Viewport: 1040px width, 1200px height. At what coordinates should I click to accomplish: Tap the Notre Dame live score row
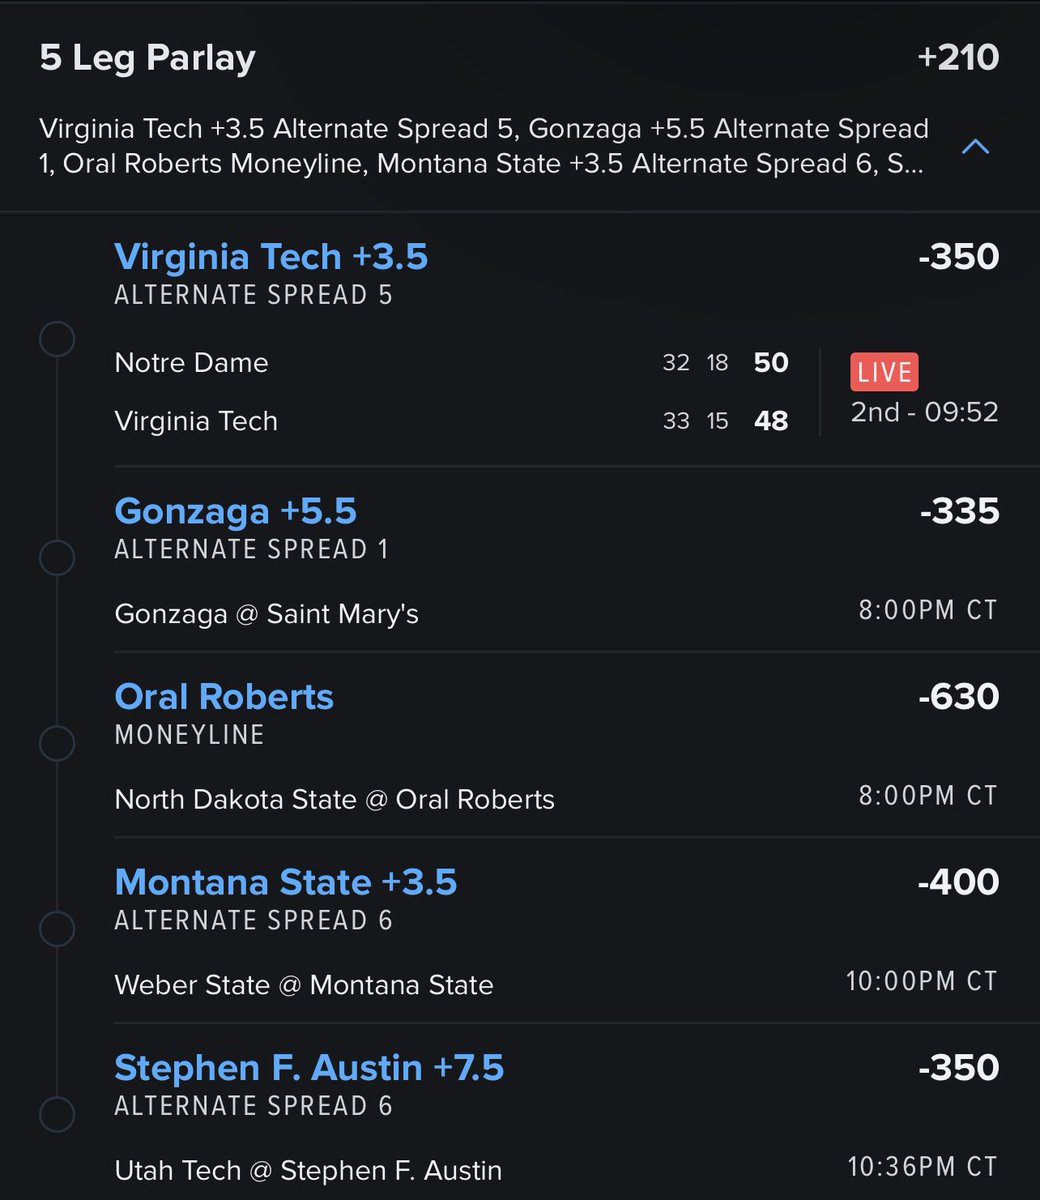tap(452, 362)
